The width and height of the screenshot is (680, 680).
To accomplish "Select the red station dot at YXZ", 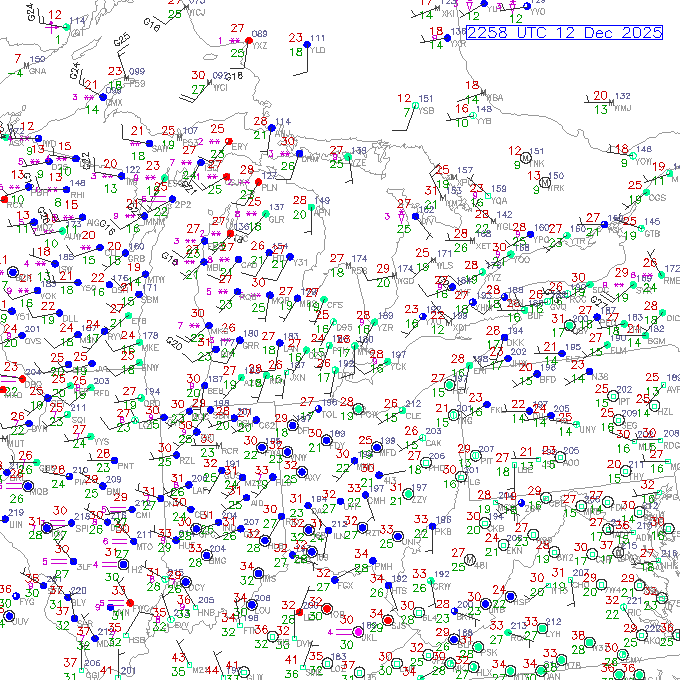I will 249,41.
